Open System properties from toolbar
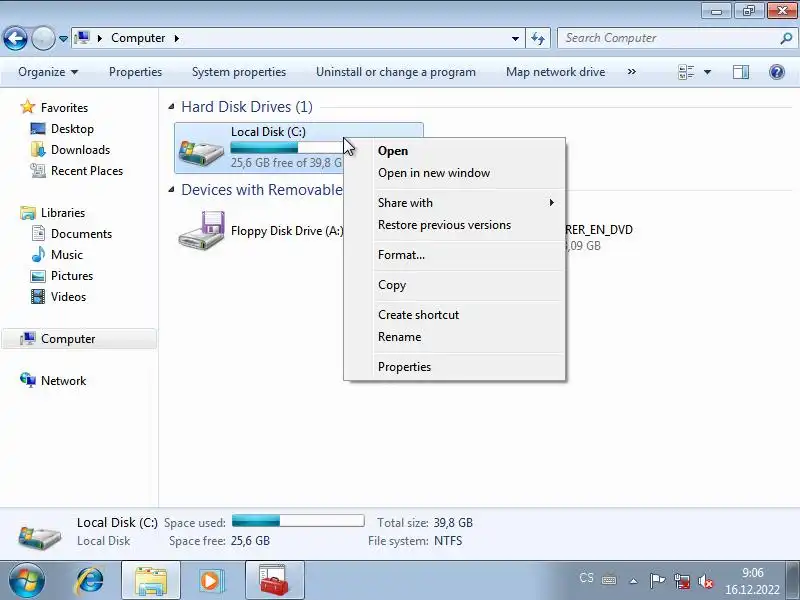Image resolution: width=800 pixels, height=600 pixels. coord(239,72)
